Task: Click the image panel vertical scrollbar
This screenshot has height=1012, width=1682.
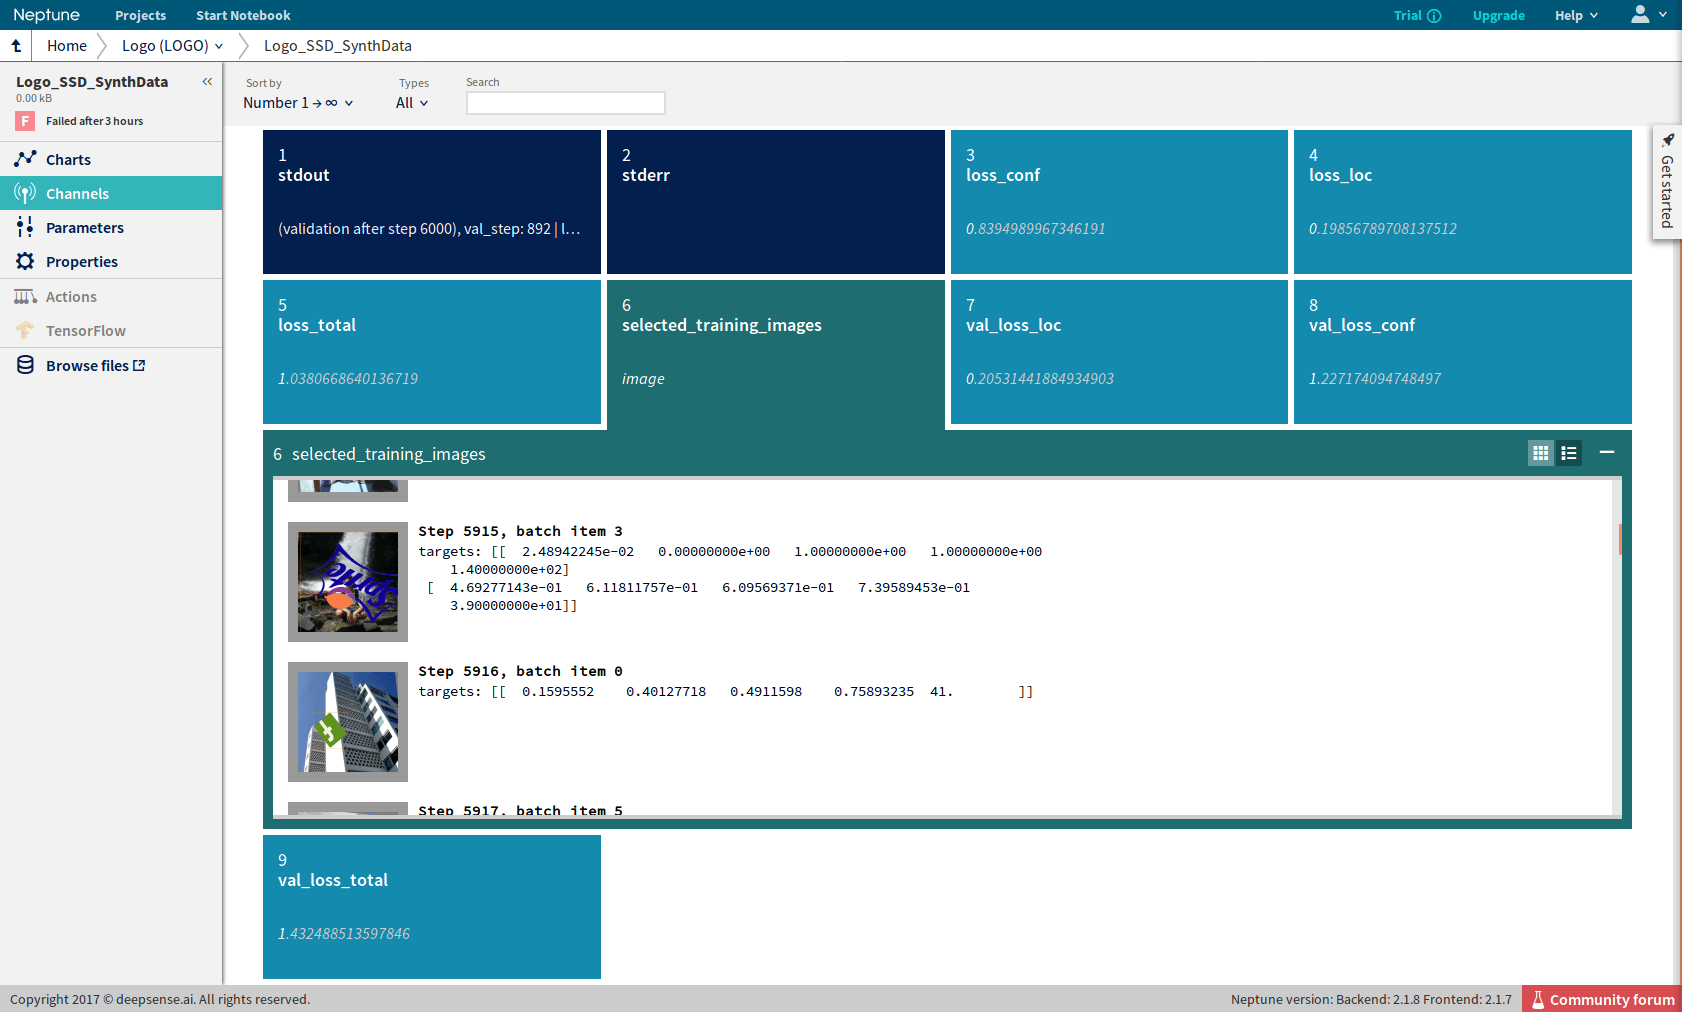Action: [x=1618, y=540]
